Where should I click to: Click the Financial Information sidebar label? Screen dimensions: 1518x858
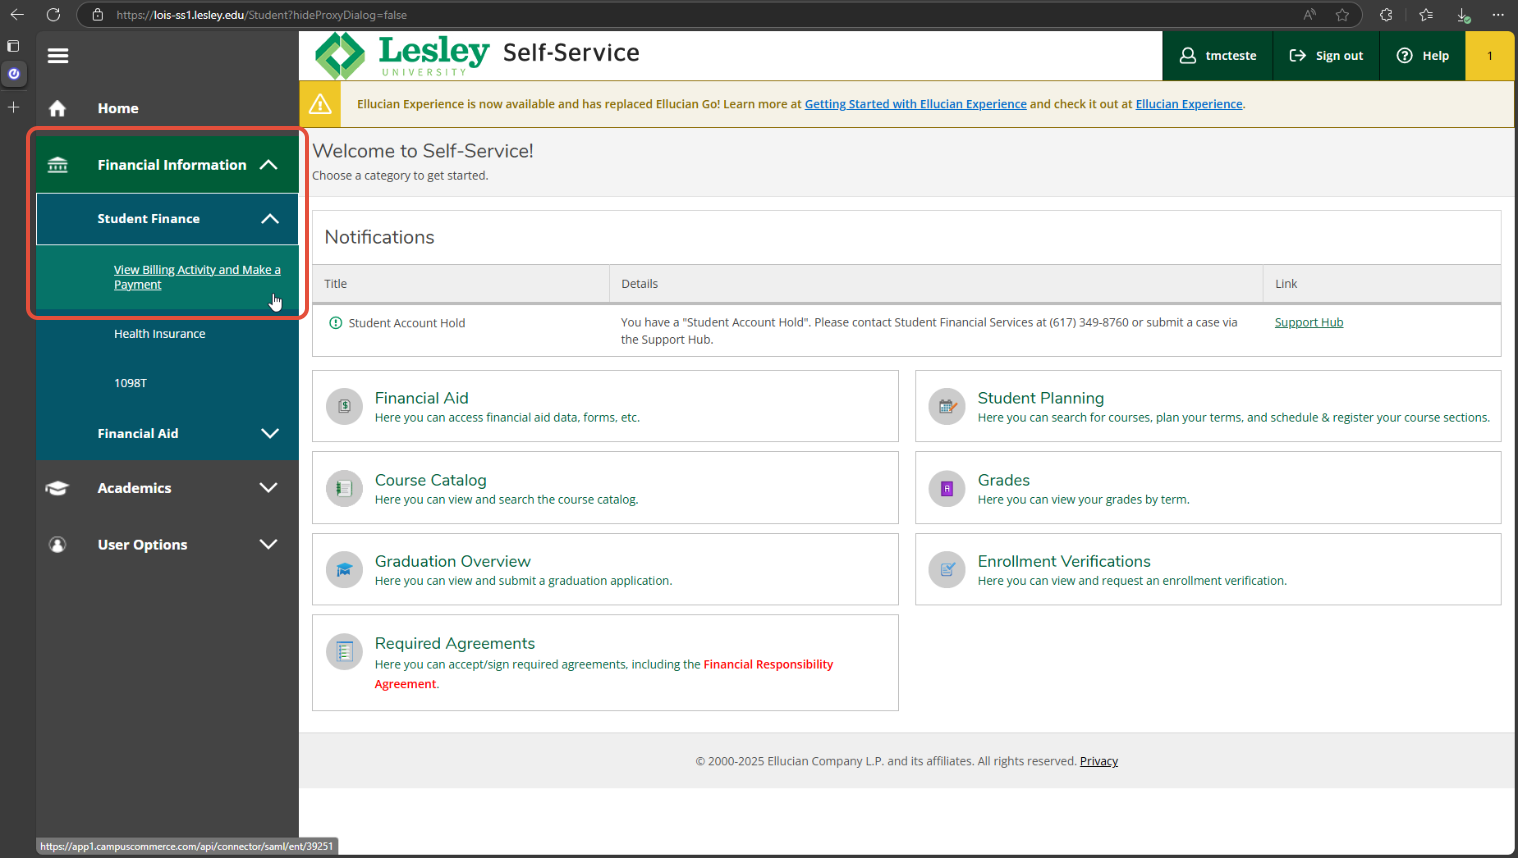click(x=172, y=165)
